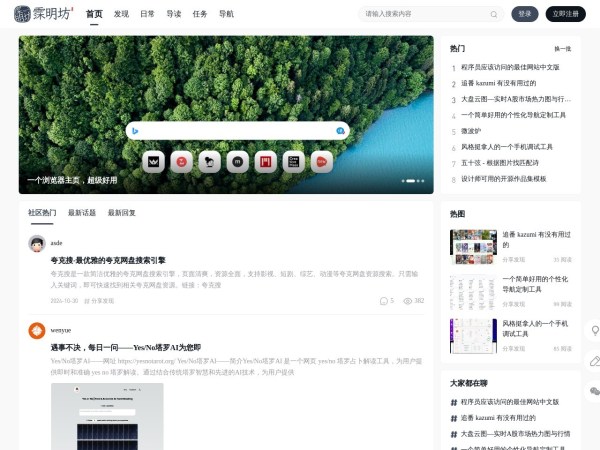This screenshot has width=600, height=450.
Task: Click the pencil edit icon on right edge
Action: [594, 360]
